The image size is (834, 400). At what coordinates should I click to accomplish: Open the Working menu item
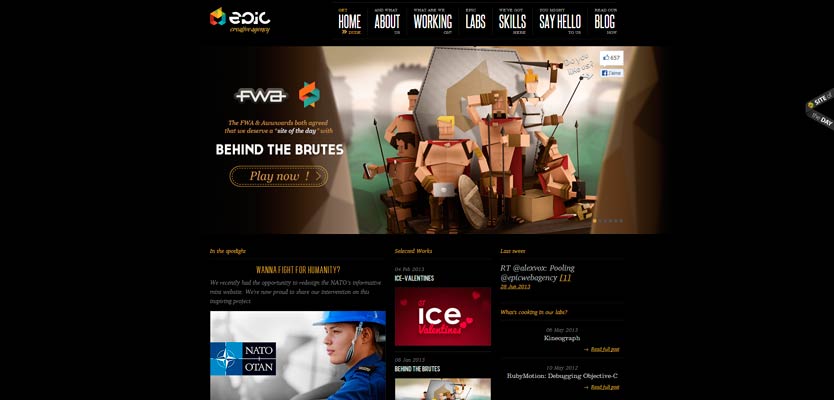[432, 22]
